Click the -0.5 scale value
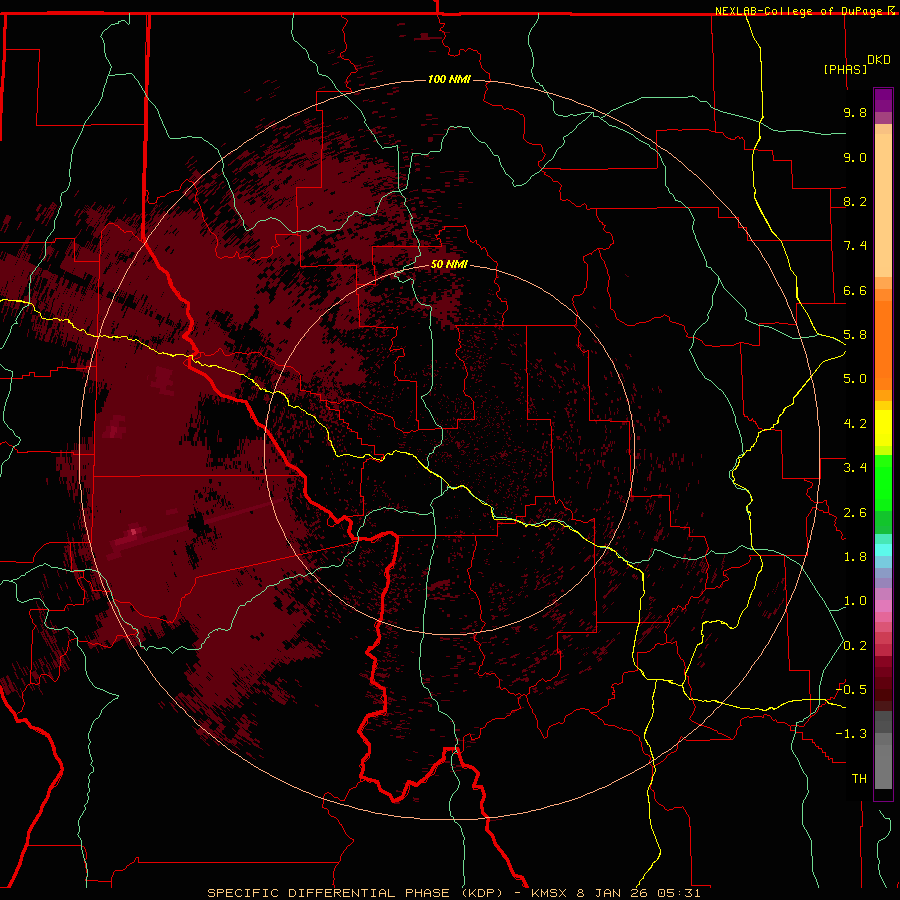This screenshot has width=900, height=900. 851,690
